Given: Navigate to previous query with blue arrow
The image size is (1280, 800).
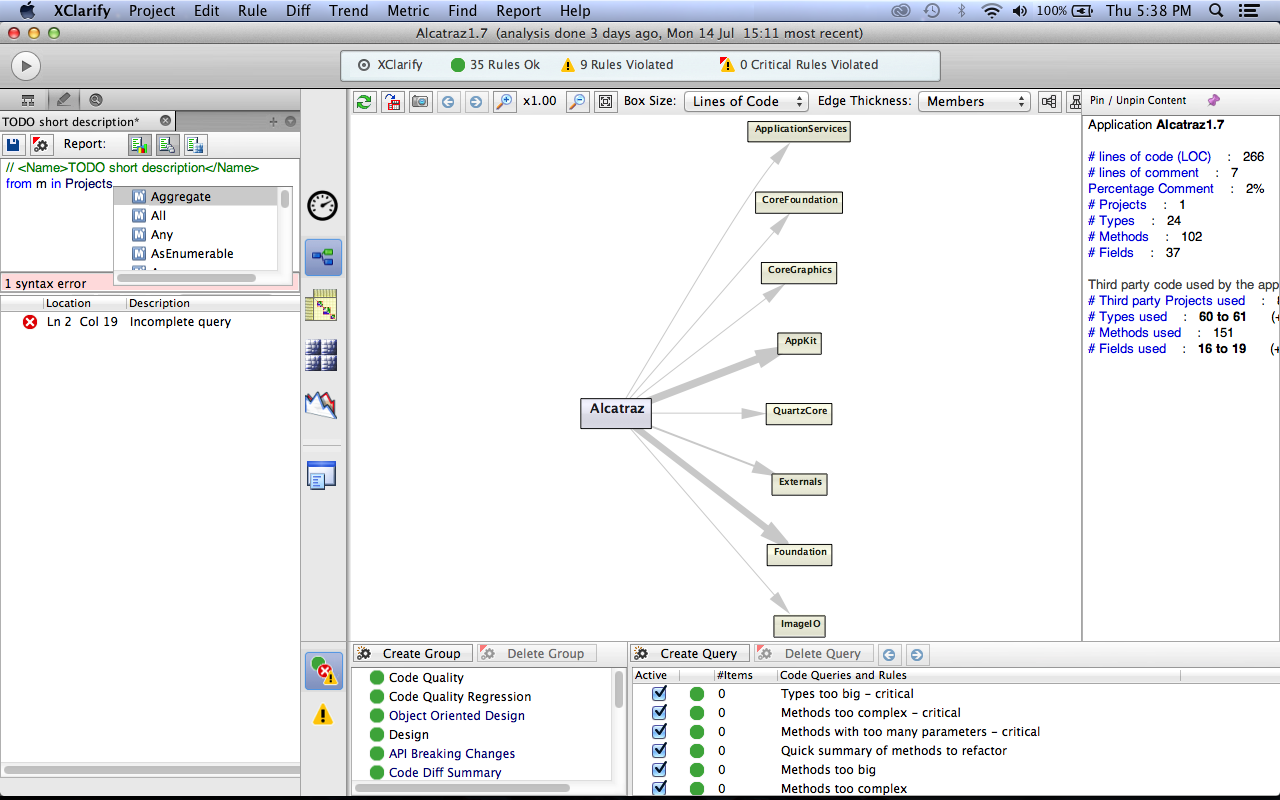Looking at the screenshot, I should [889, 654].
